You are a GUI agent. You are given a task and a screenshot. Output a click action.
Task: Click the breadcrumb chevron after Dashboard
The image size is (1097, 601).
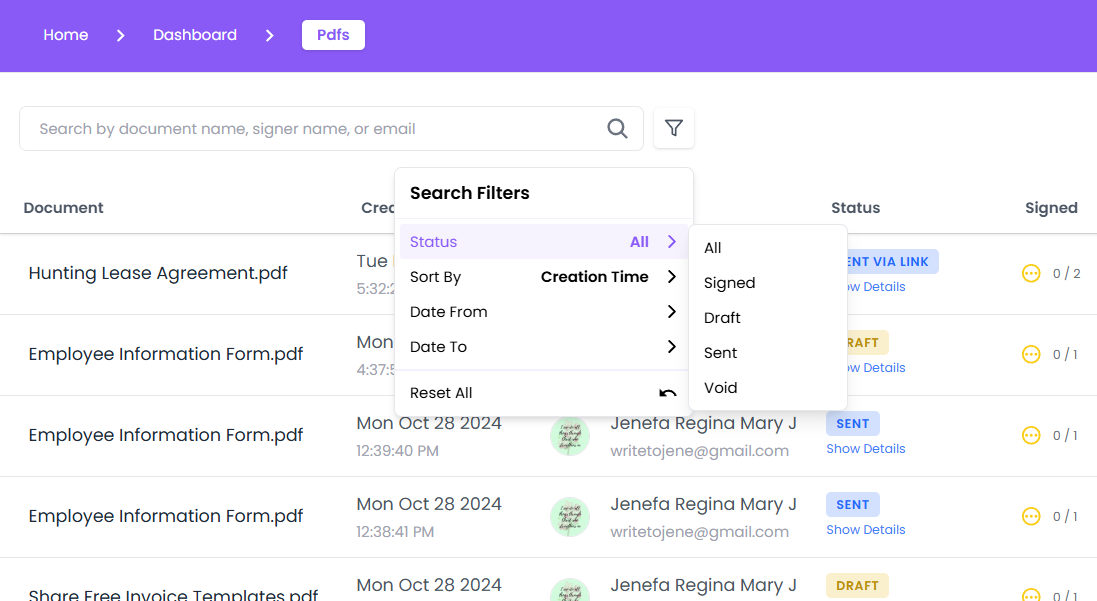pos(269,35)
